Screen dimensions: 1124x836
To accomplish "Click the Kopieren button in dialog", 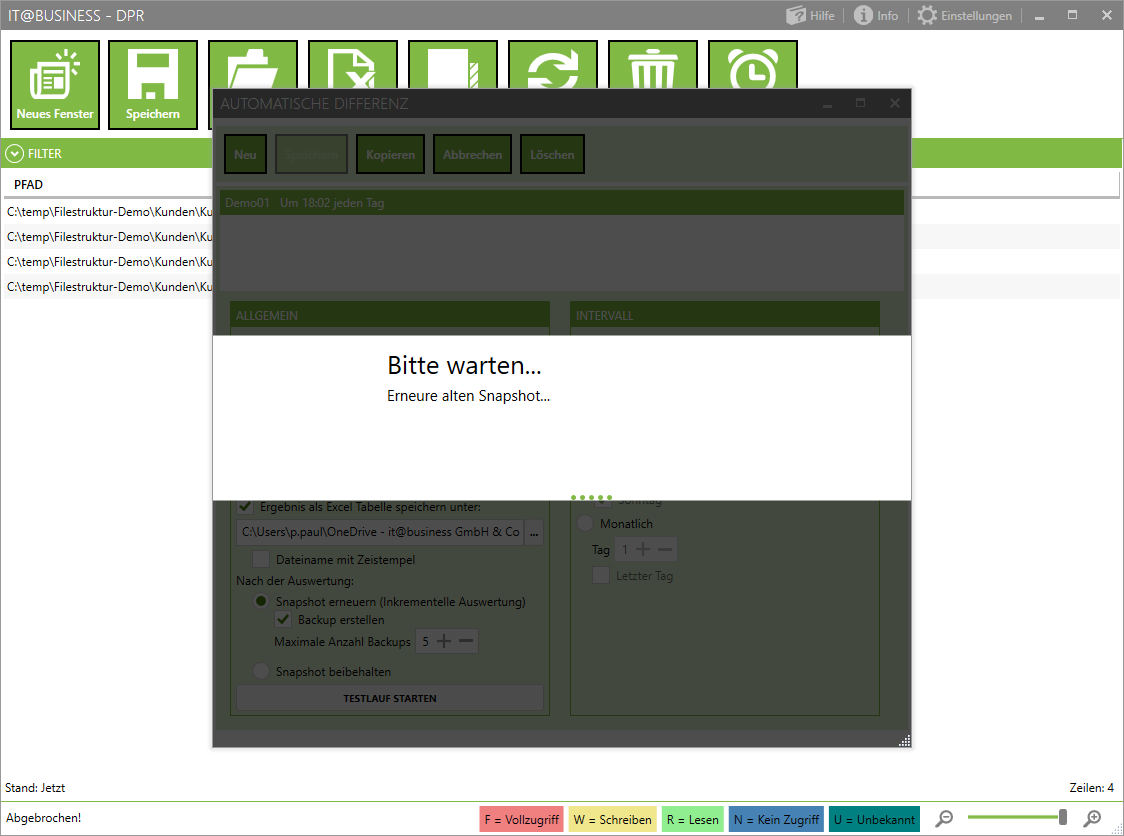I will (390, 155).
